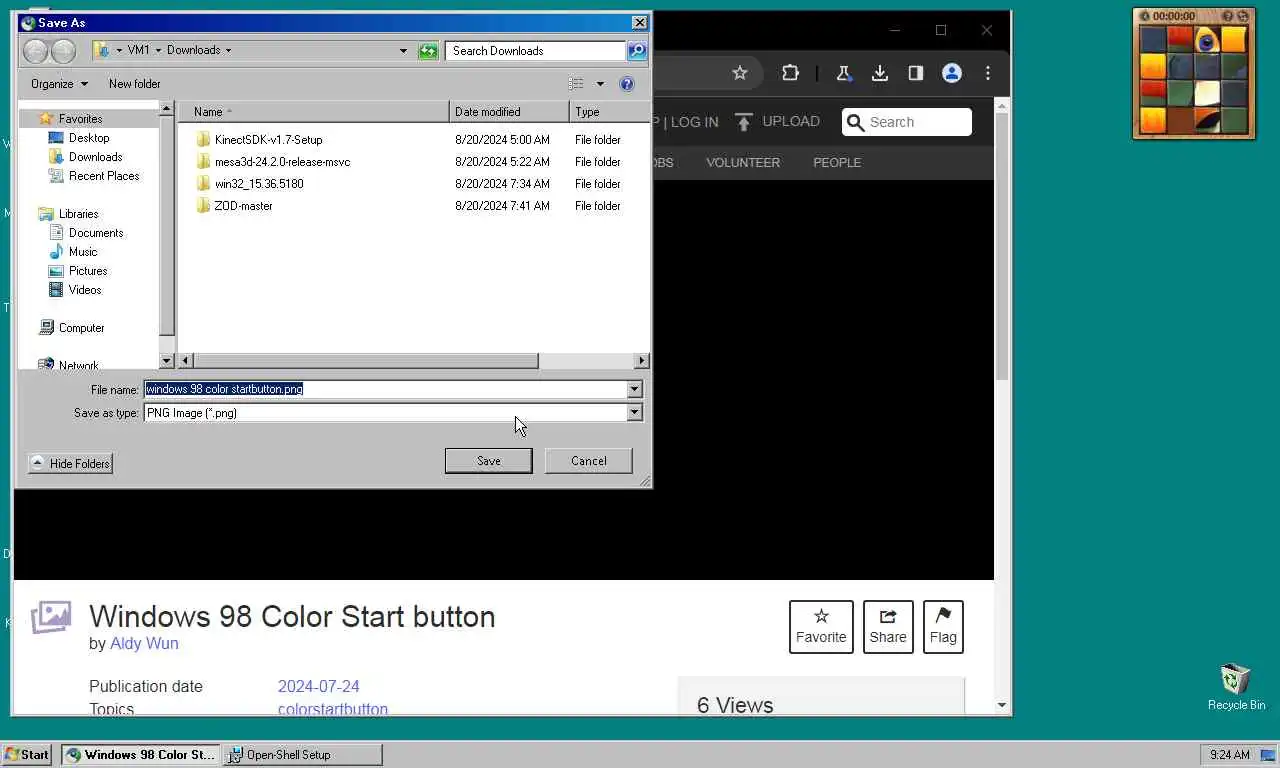Click LOG IN link on webpage
The height and width of the screenshot is (768, 1280).
pyautogui.click(x=694, y=122)
